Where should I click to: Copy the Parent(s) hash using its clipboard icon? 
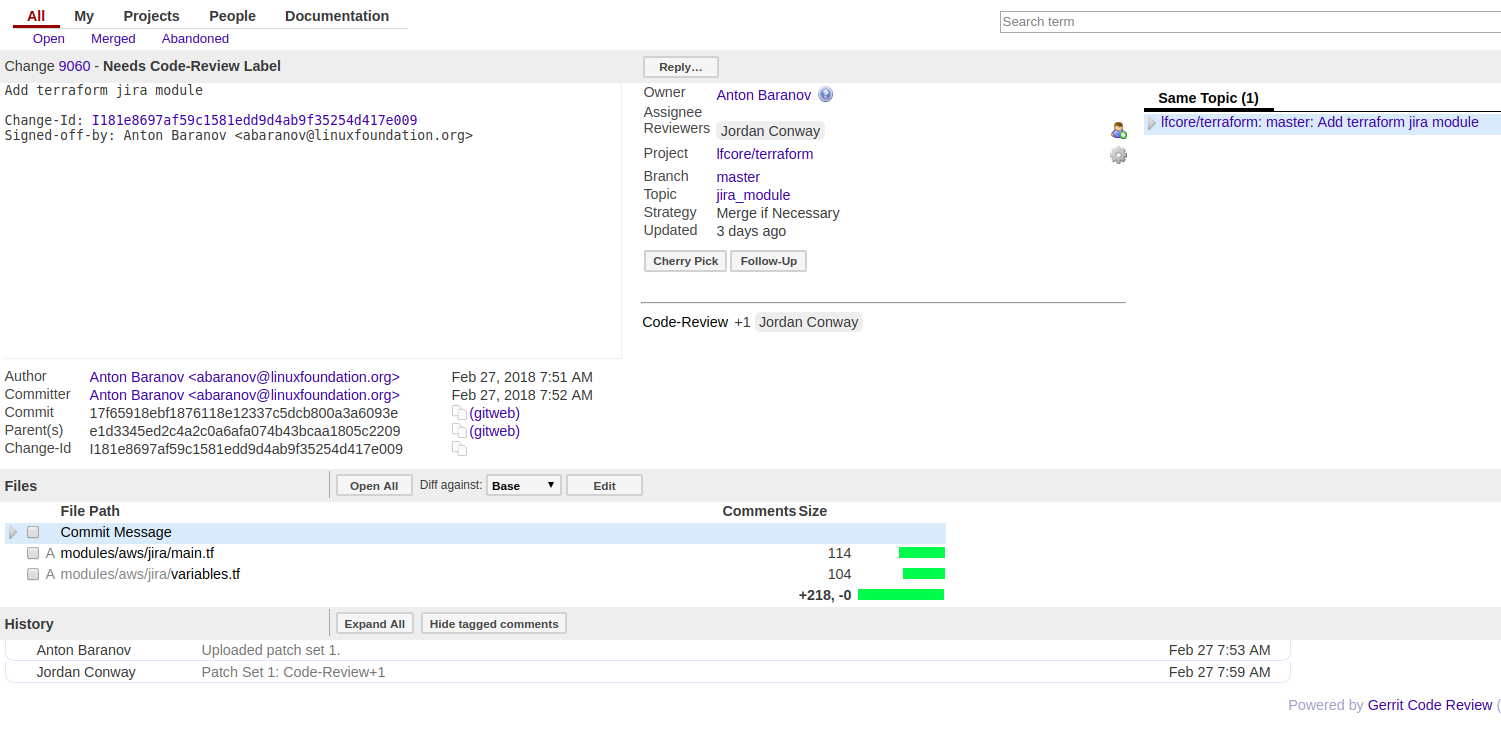(459, 431)
